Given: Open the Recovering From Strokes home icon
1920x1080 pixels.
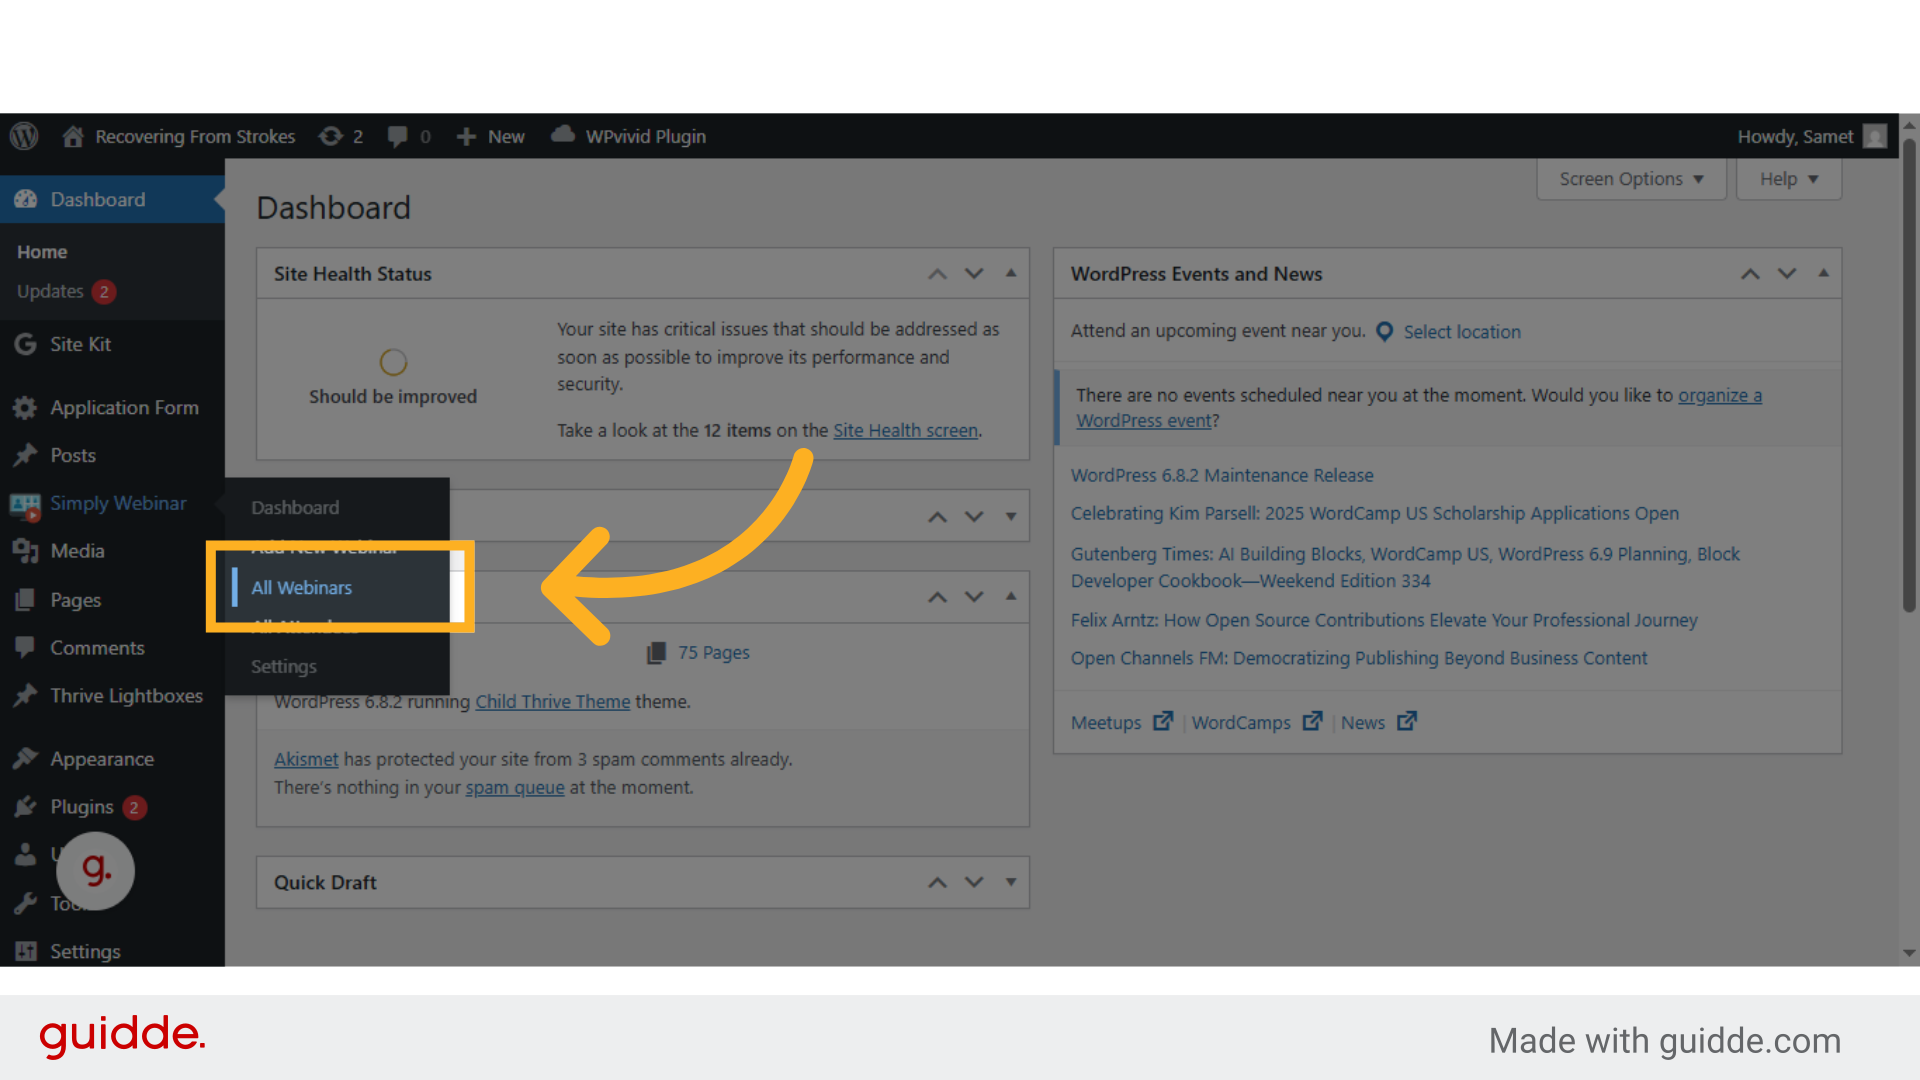Looking at the screenshot, I should pos(72,136).
